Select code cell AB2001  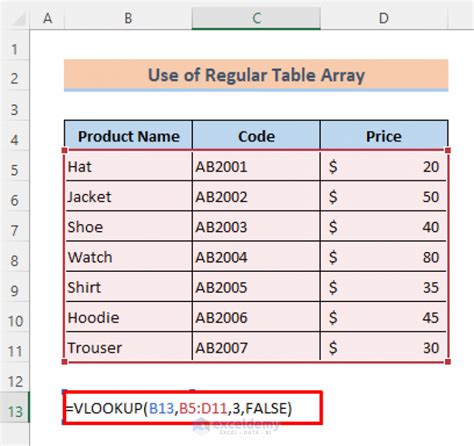pos(256,166)
